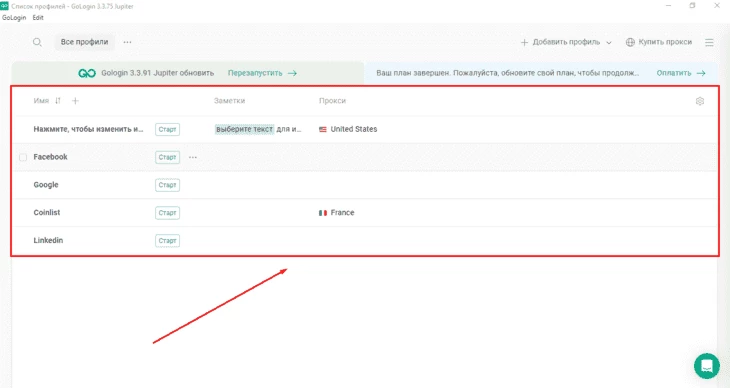Start the Coinlist profile with 'Старт'
The image size is (730, 388).
[x=168, y=213]
